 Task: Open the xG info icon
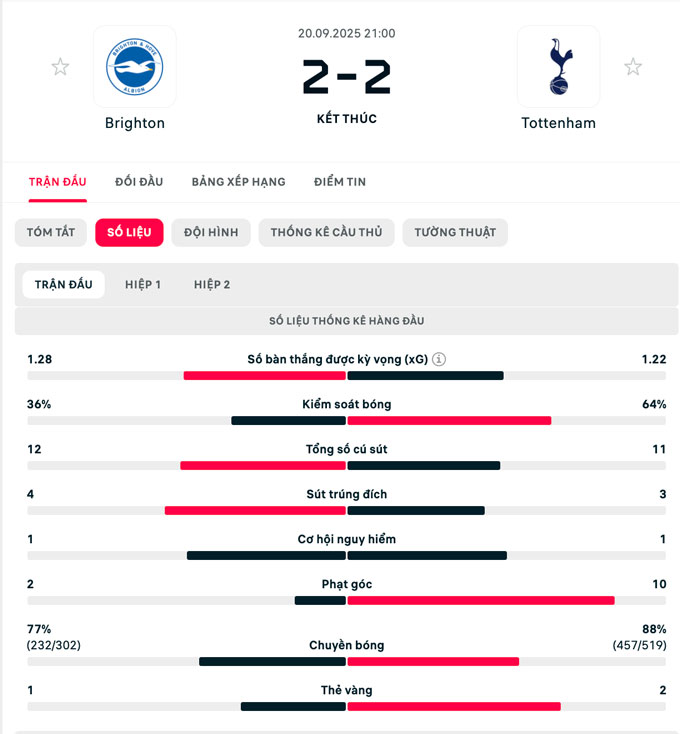coord(439,360)
